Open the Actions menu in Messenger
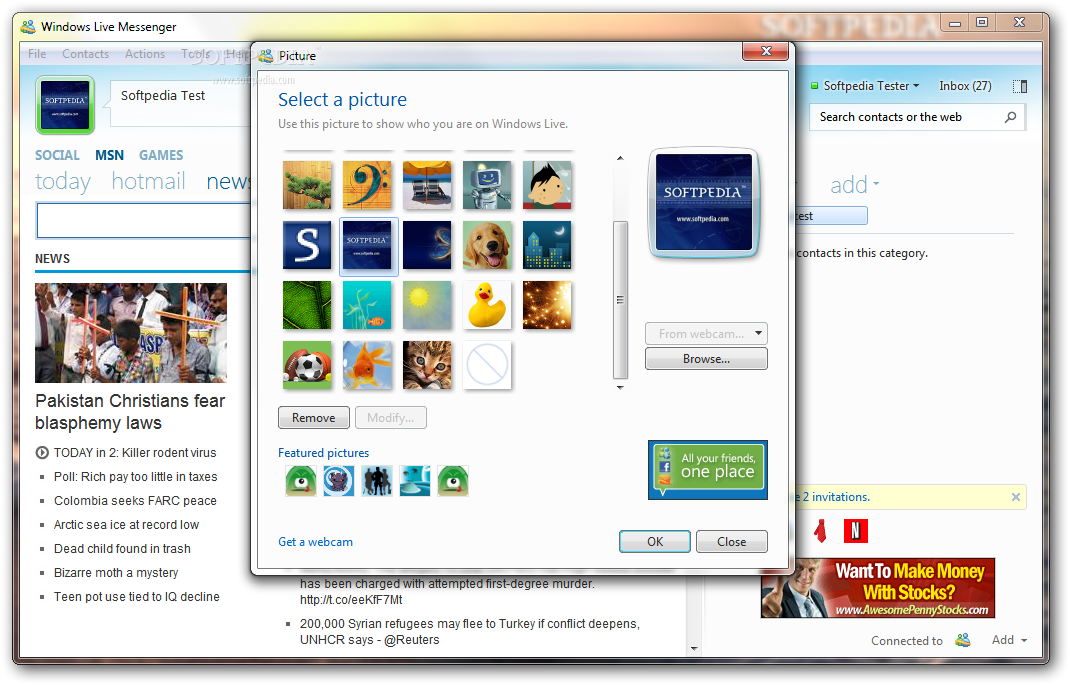This screenshot has height=685, width=1070. 145,54
